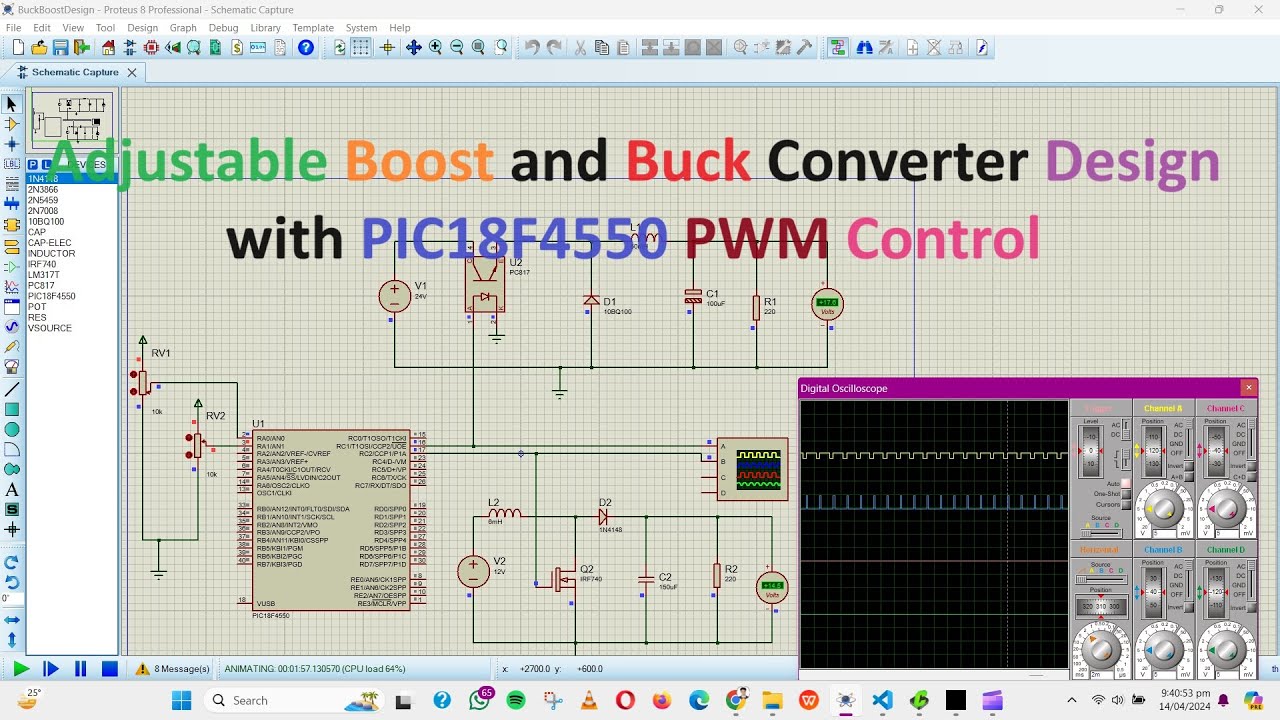Screen dimensions: 1280x720
Task: Toggle Channel A Invert button
Action: pos(1189,466)
